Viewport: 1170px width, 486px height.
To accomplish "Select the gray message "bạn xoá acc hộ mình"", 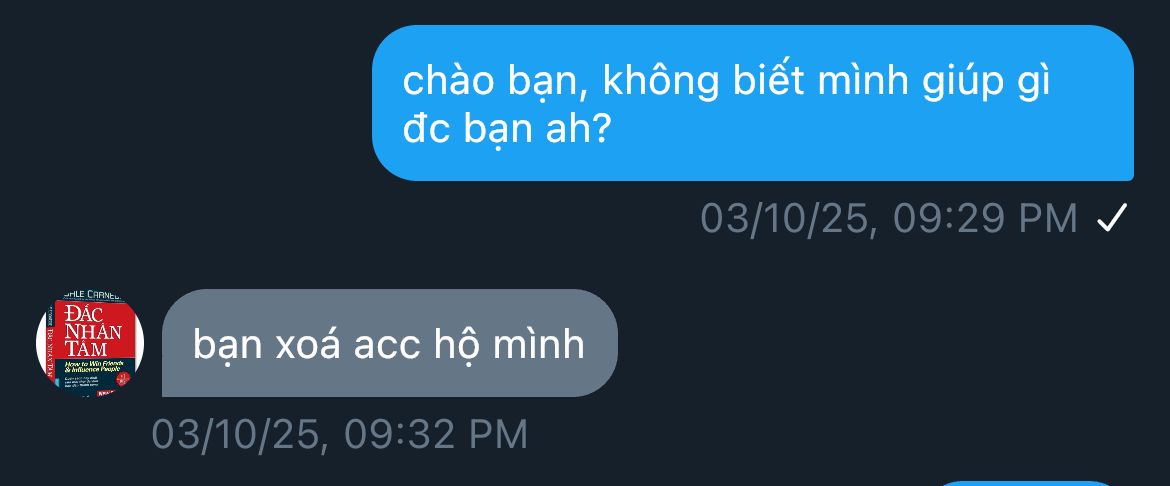I will (x=390, y=343).
